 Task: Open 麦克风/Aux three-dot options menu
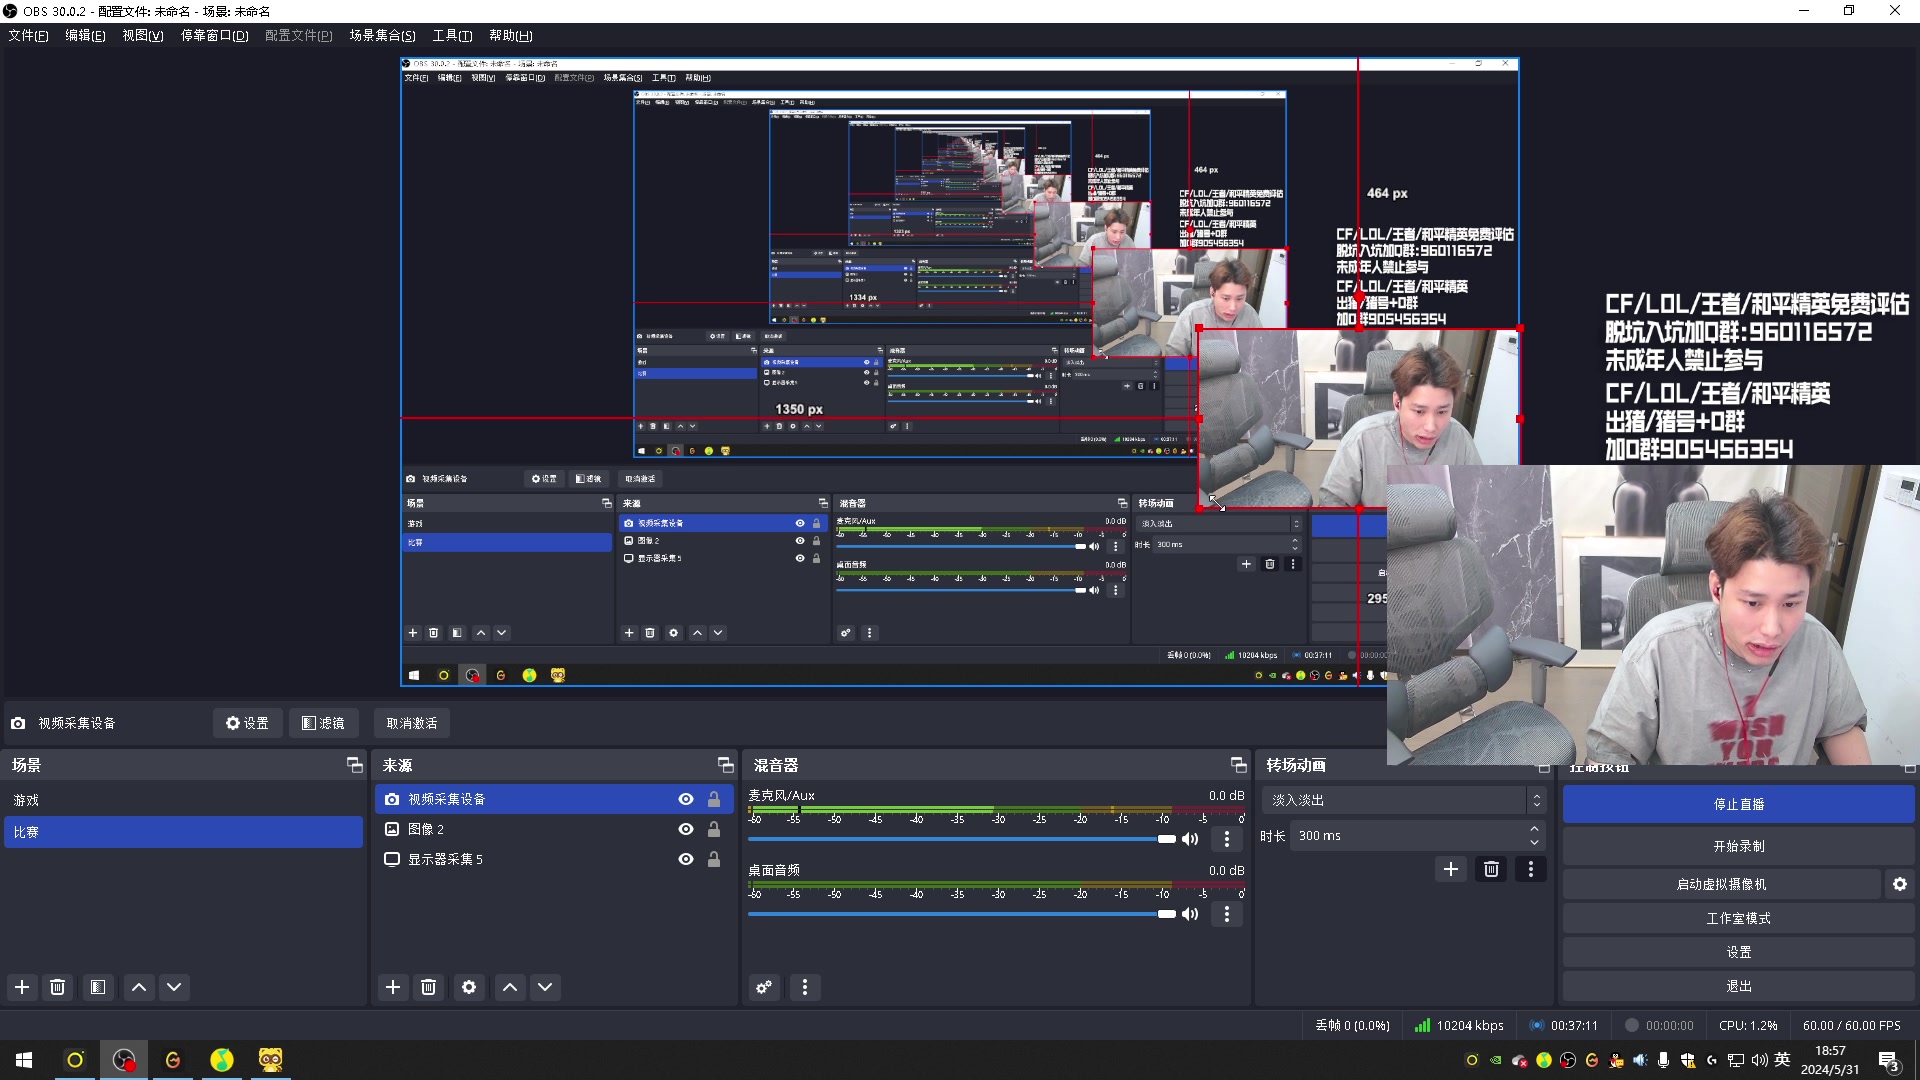[x=1227, y=839]
